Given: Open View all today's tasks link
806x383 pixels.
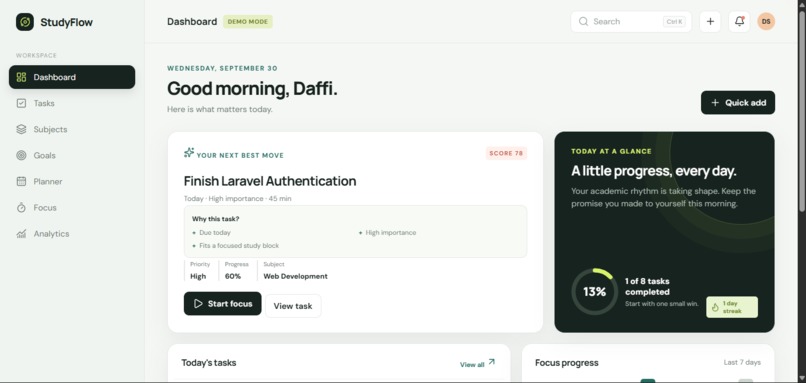Looking at the screenshot, I should [x=478, y=364].
